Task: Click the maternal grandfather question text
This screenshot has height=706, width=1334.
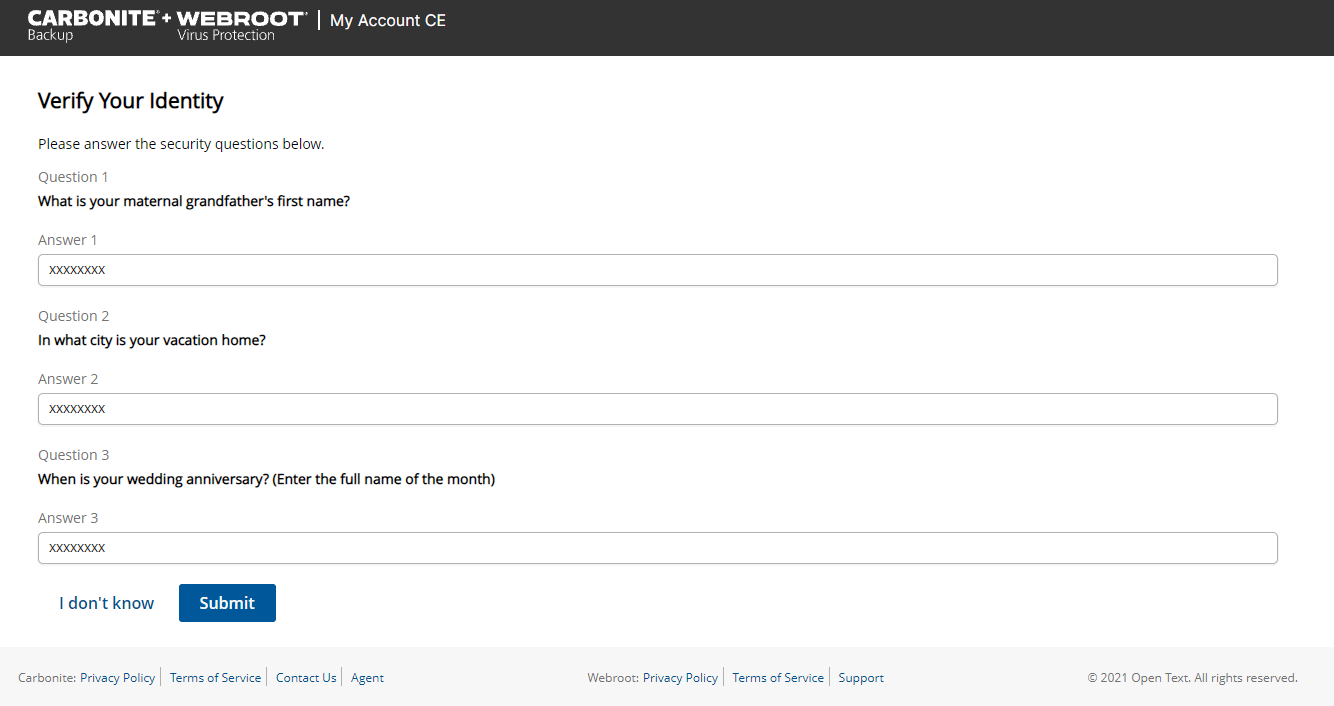Action: pyautogui.click(x=194, y=200)
